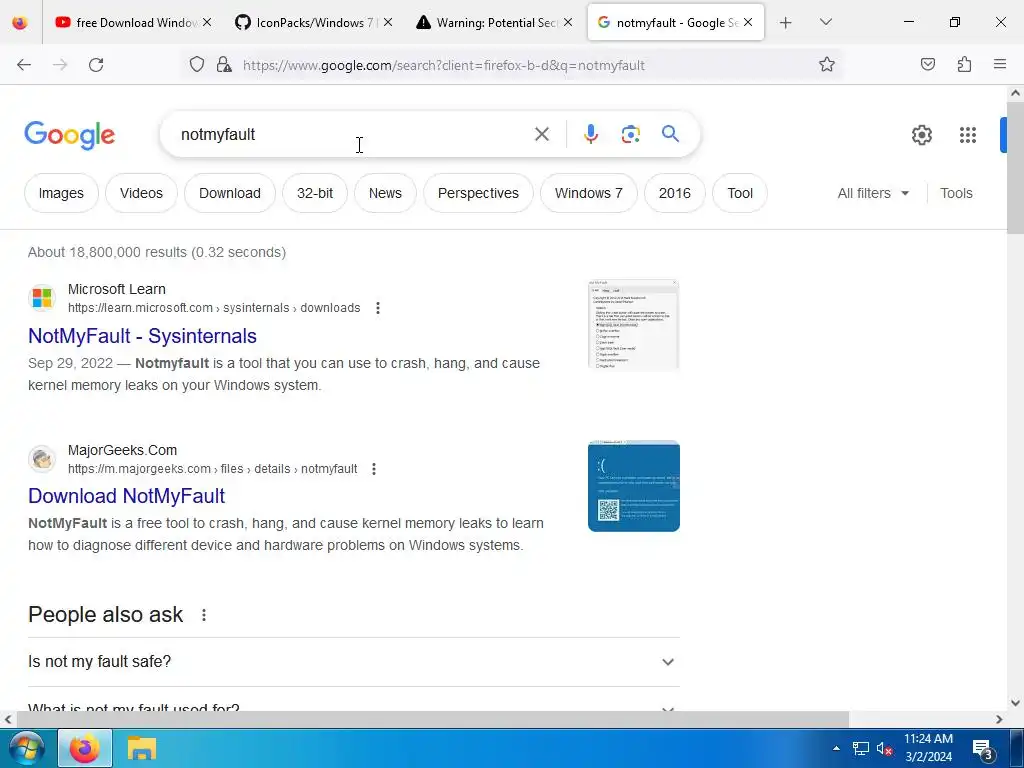Click the address bar URL
The image size is (1024, 768).
444,65
